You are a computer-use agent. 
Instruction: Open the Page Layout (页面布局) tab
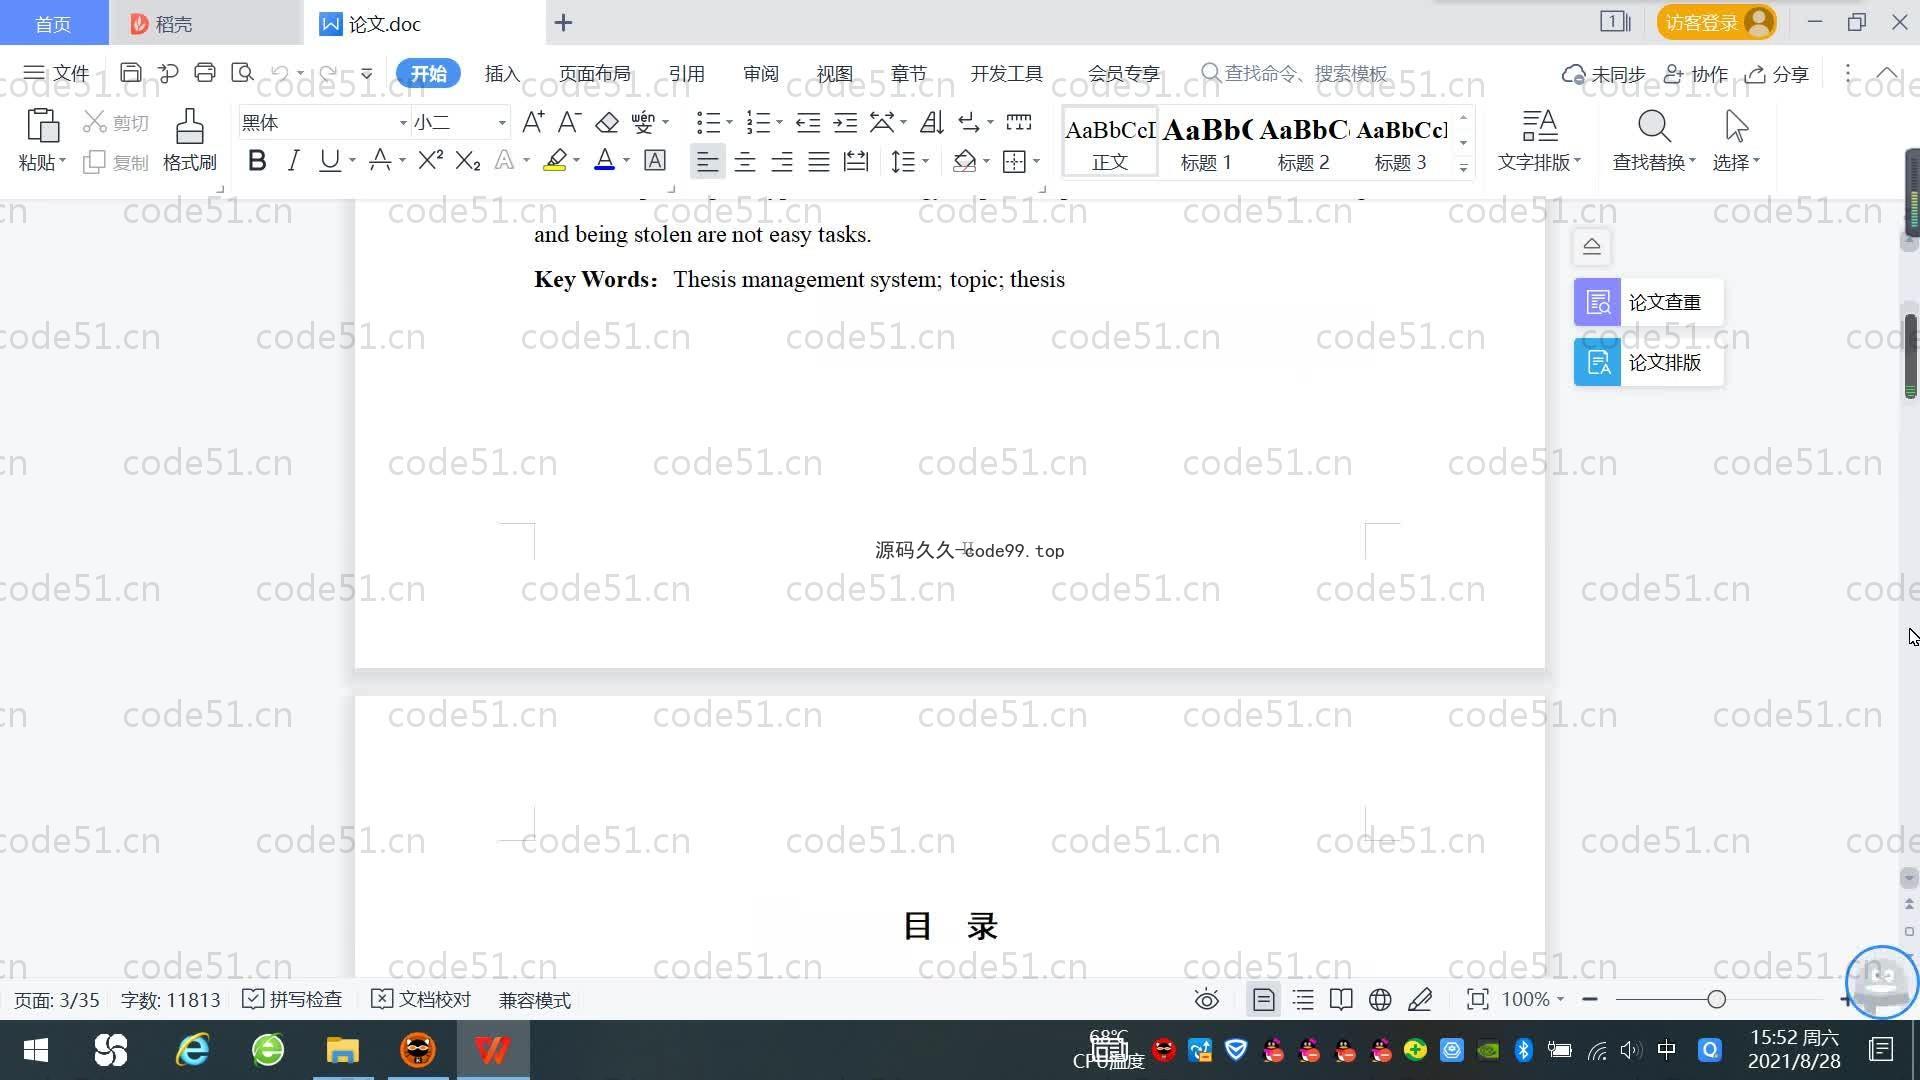594,74
